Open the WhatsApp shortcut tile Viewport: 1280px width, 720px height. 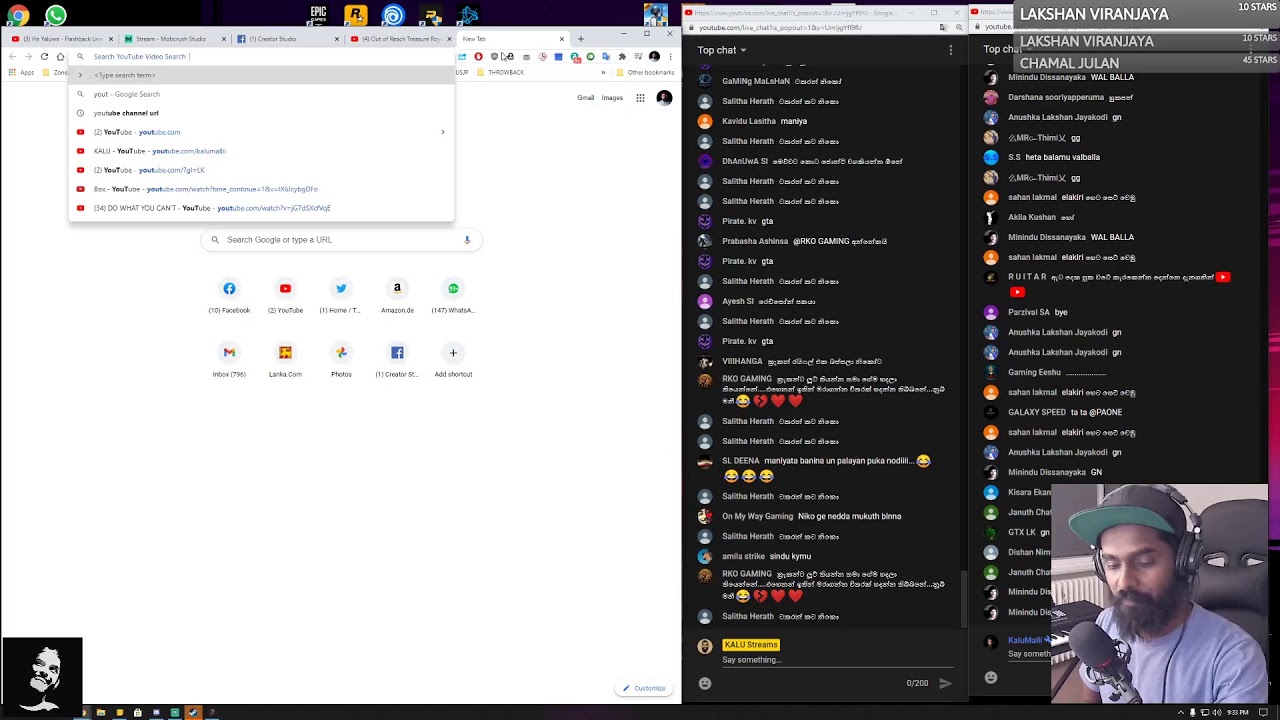[453, 295]
